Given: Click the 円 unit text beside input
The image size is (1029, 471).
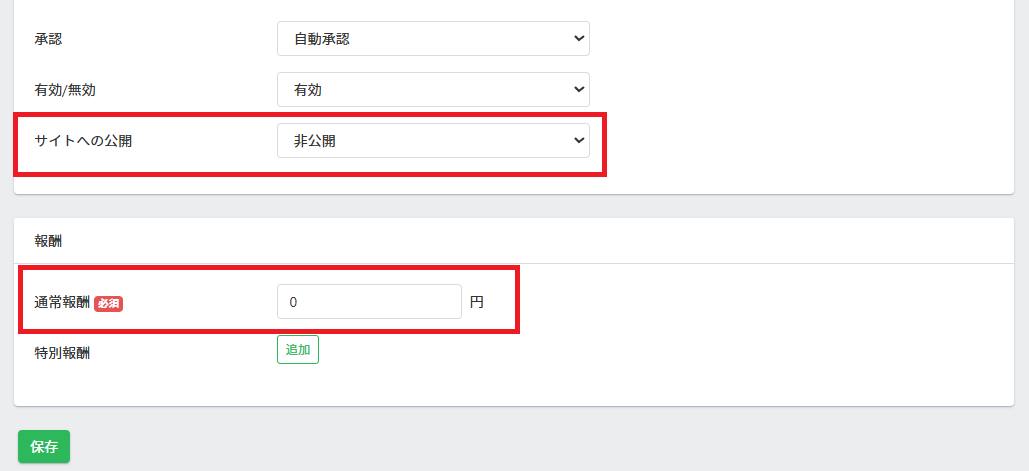Looking at the screenshot, I should point(477,302).
